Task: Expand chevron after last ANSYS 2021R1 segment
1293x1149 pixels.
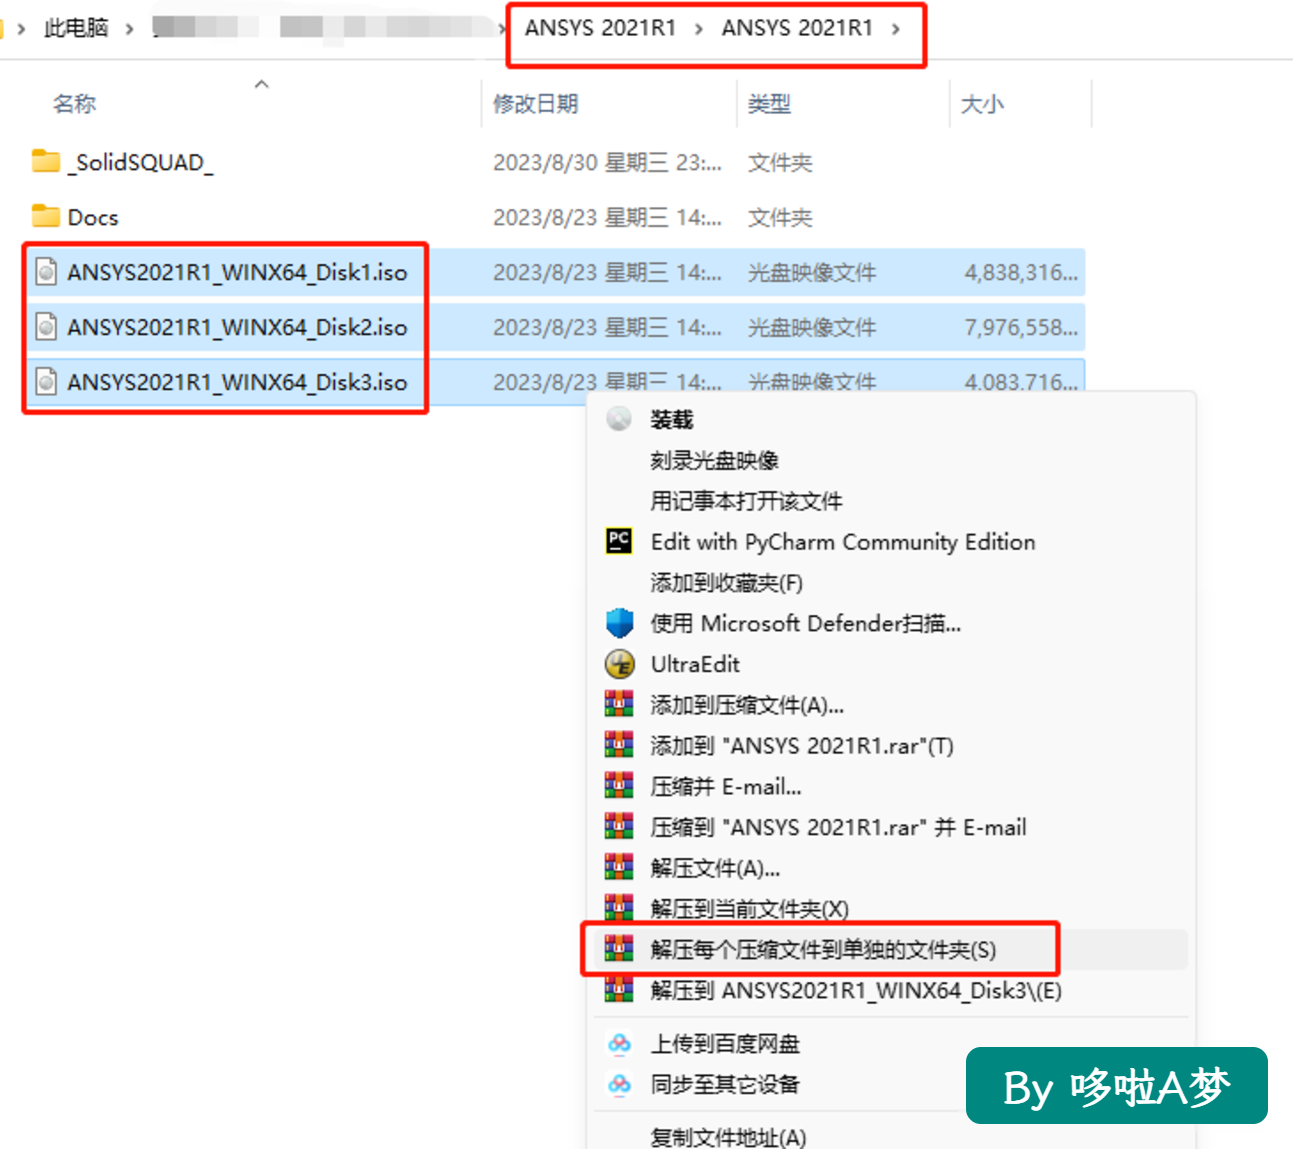Action: pyautogui.click(x=895, y=29)
